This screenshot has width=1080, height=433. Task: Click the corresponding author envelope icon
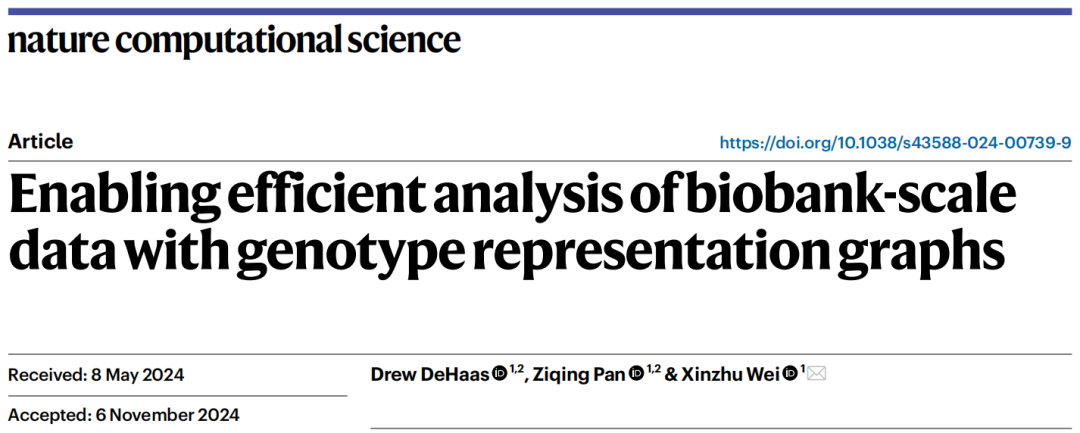[816, 374]
